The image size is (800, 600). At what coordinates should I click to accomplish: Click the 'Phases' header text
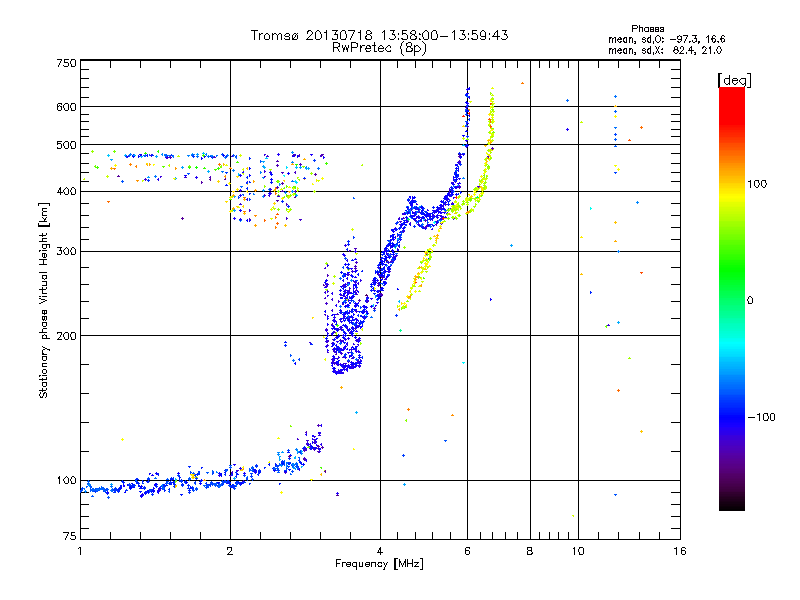(647, 29)
